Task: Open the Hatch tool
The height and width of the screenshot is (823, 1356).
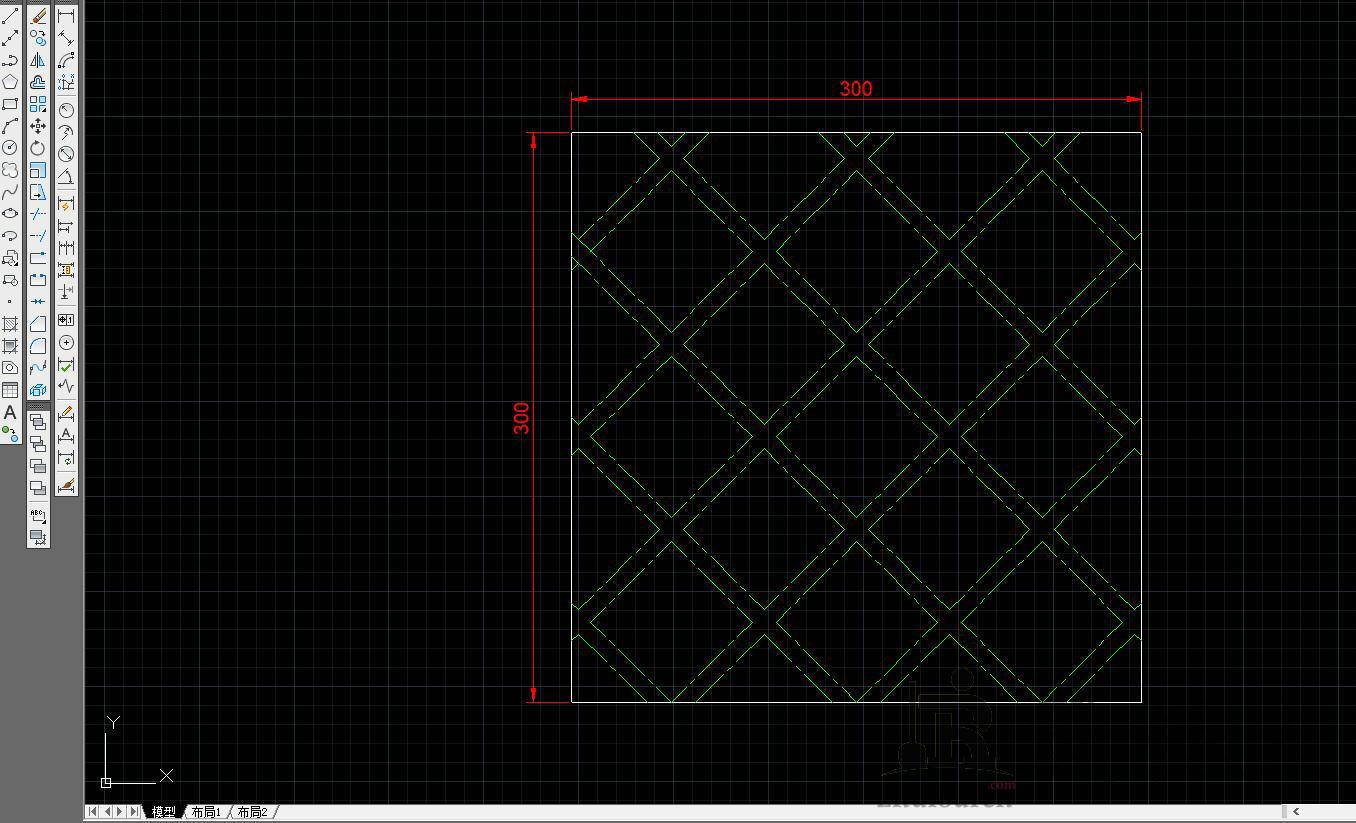Action: click(x=10, y=324)
